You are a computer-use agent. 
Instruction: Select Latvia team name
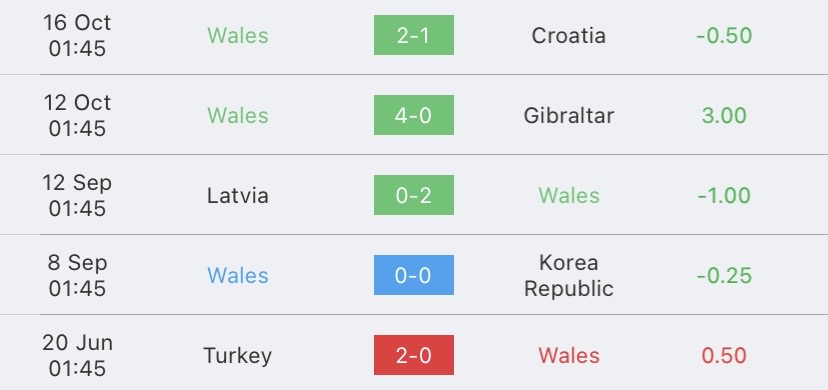[238, 196]
